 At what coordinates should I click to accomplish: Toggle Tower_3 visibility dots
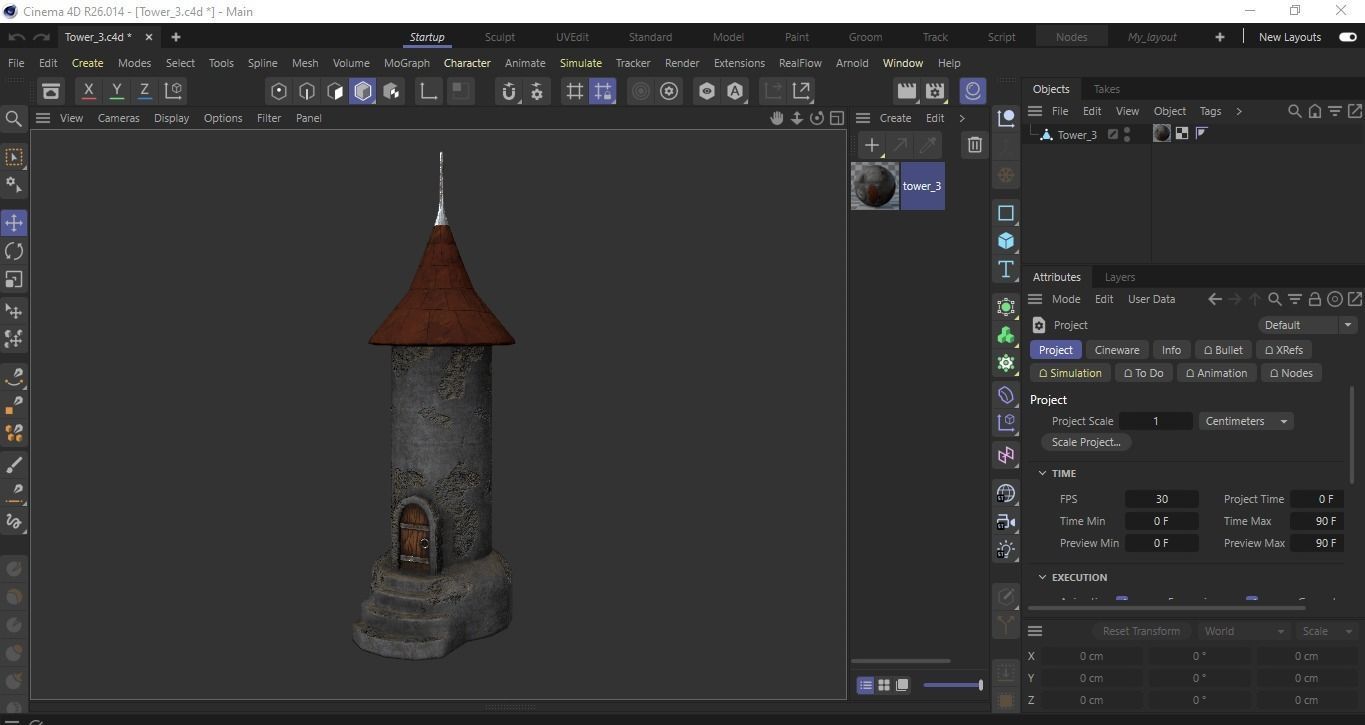pyautogui.click(x=1128, y=134)
